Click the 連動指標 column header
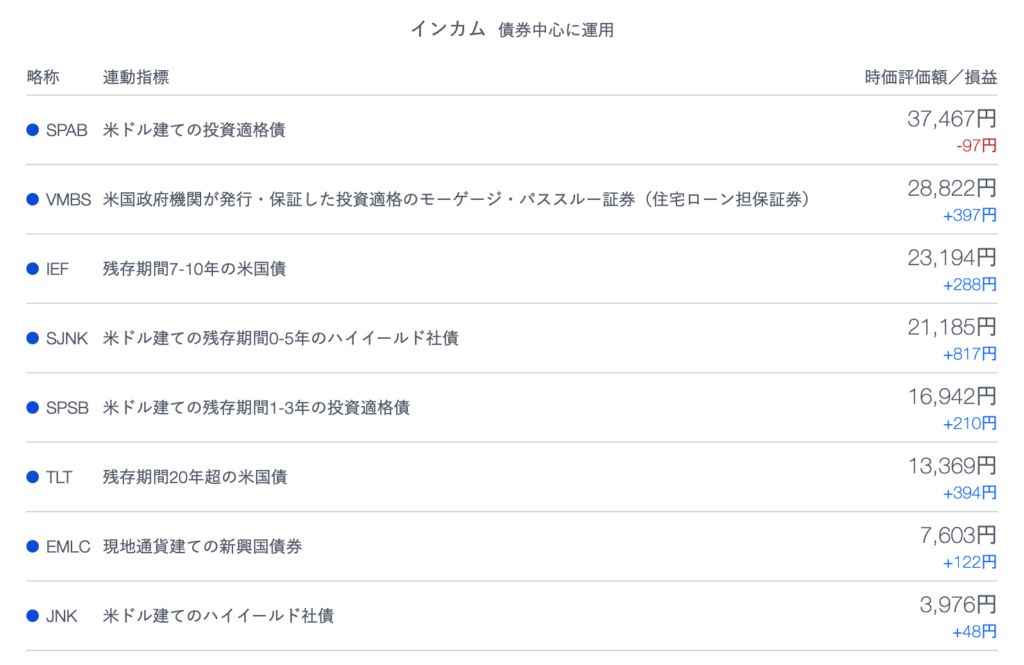The width and height of the screenshot is (1024, 665). click(x=136, y=77)
